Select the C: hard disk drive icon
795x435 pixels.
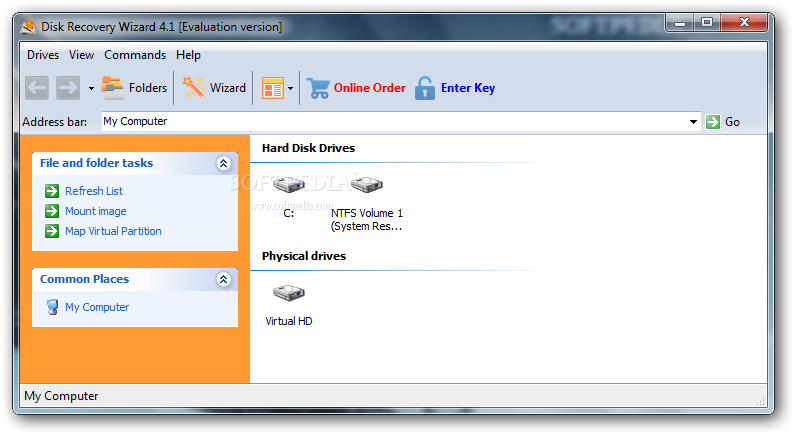pos(288,186)
